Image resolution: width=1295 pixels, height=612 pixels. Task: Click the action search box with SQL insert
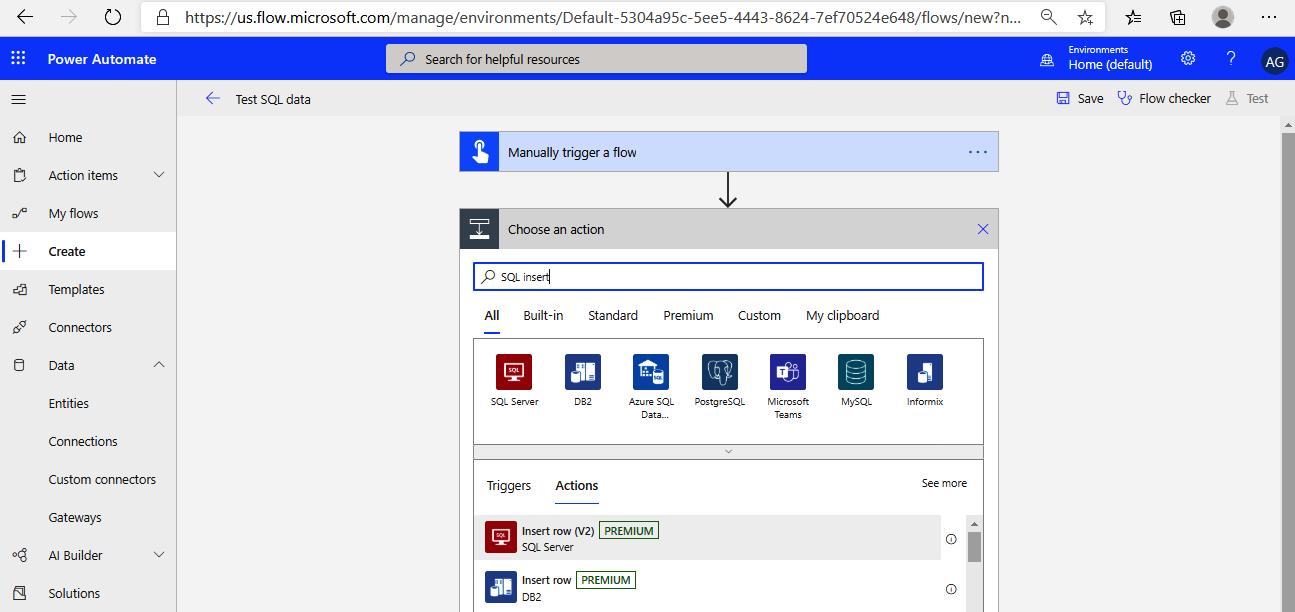(728, 277)
